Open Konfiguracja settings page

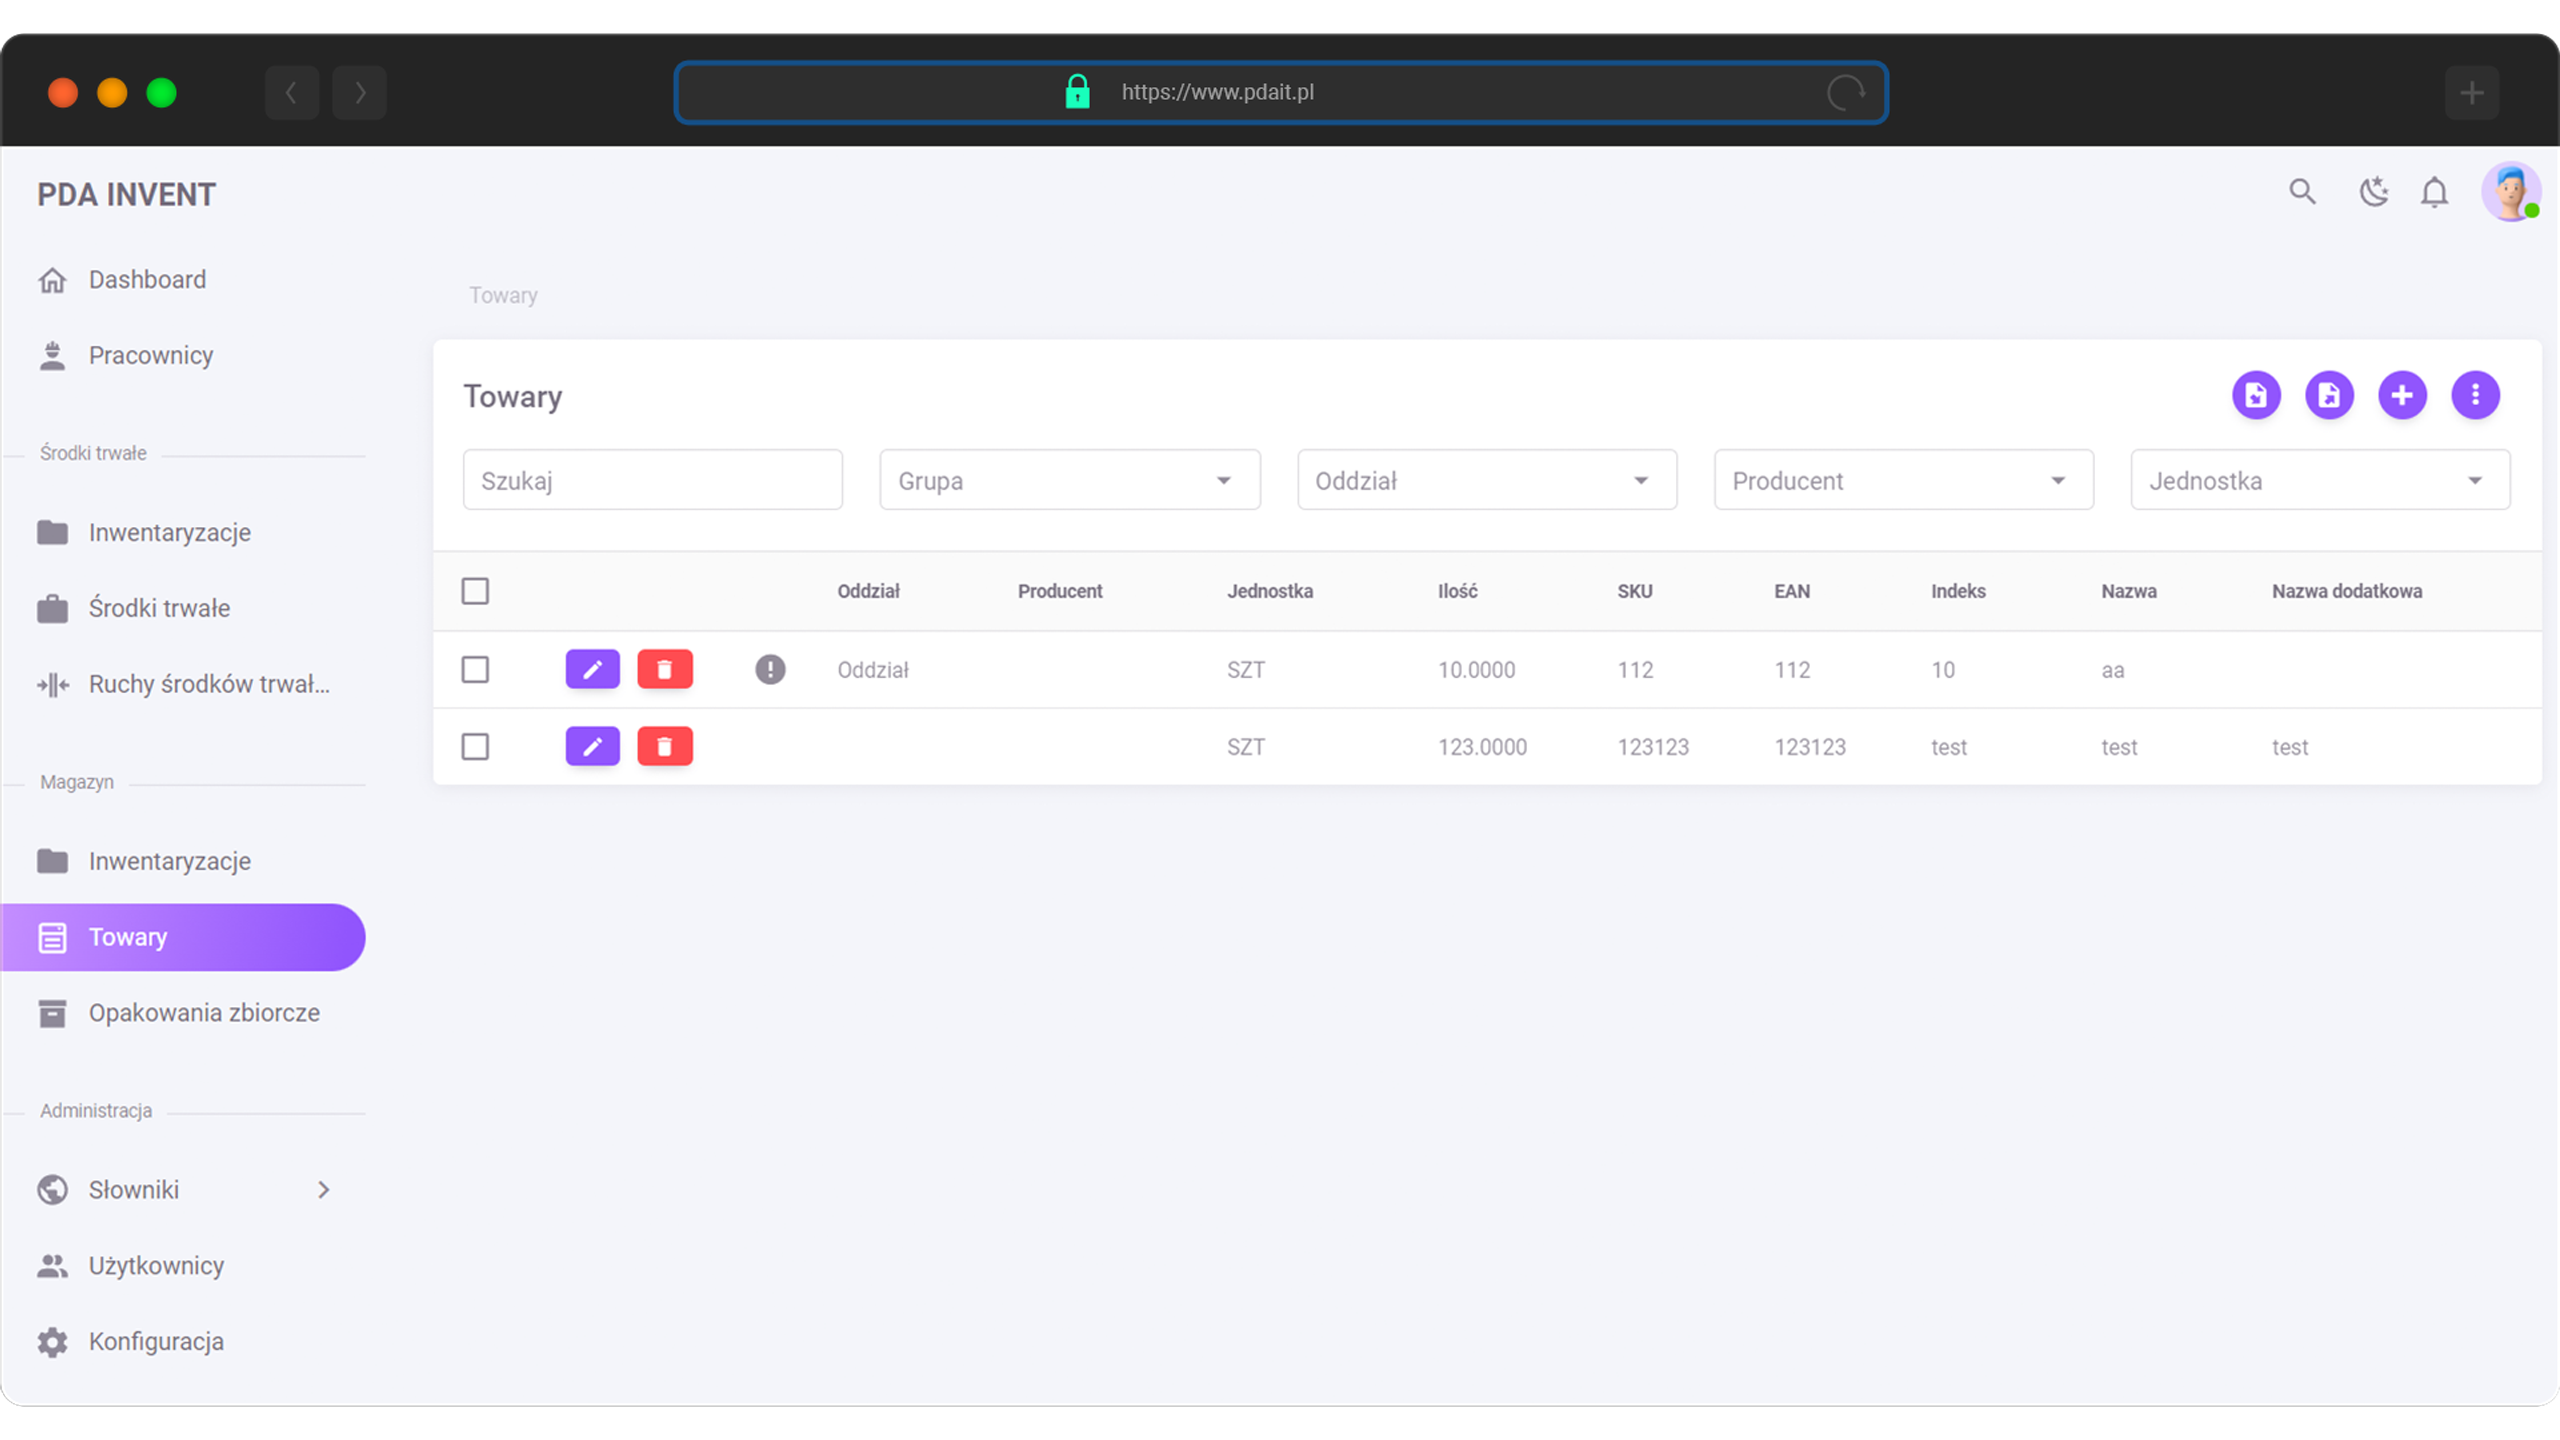click(156, 1341)
